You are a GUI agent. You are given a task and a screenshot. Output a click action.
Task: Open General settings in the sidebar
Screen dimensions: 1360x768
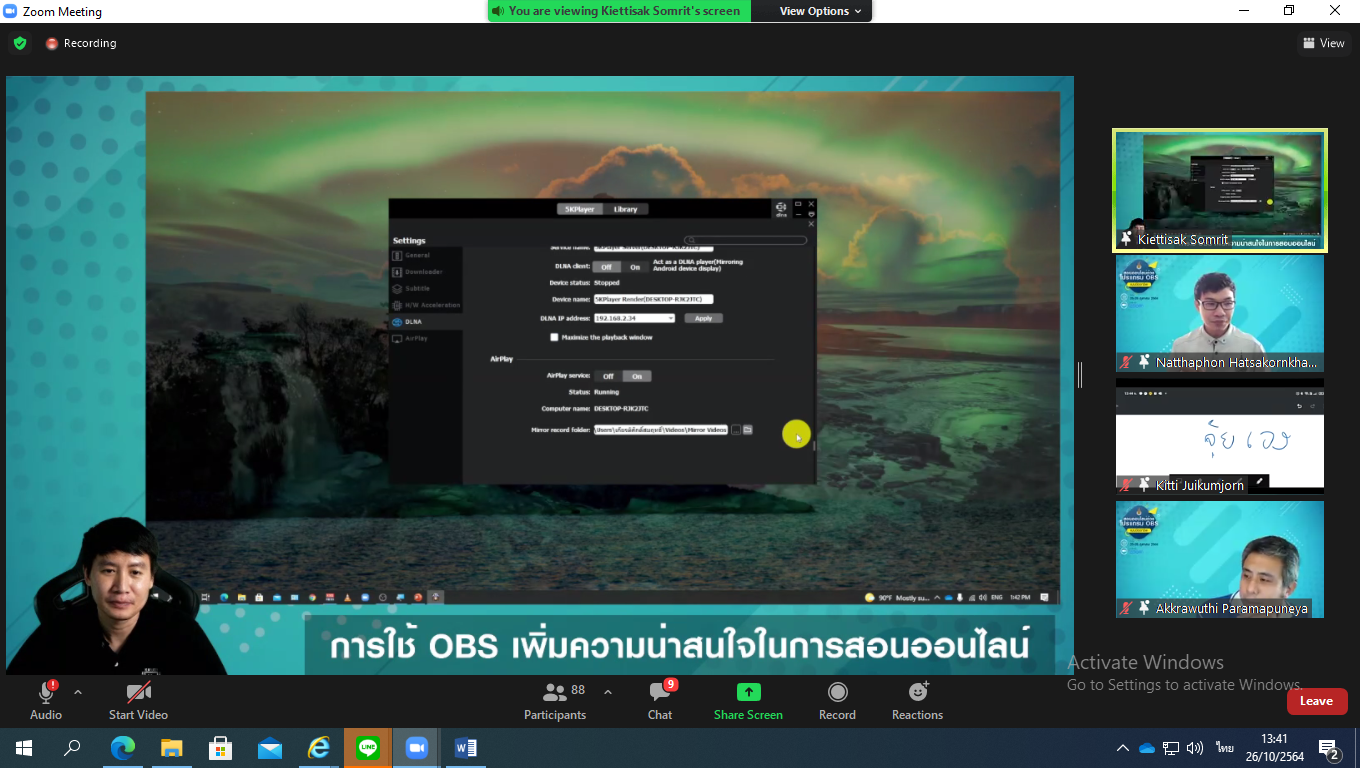coord(426,256)
